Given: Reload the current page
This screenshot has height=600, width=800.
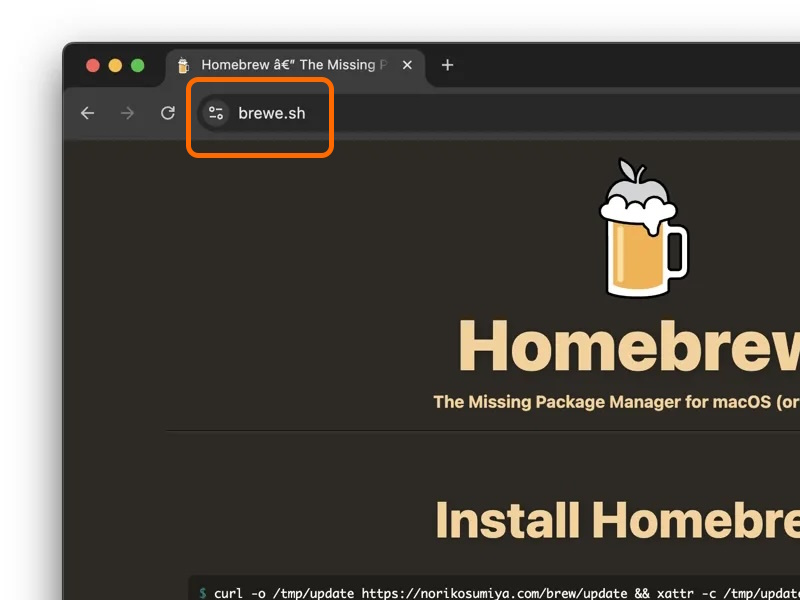Looking at the screenshot, I should coord(167,113).
